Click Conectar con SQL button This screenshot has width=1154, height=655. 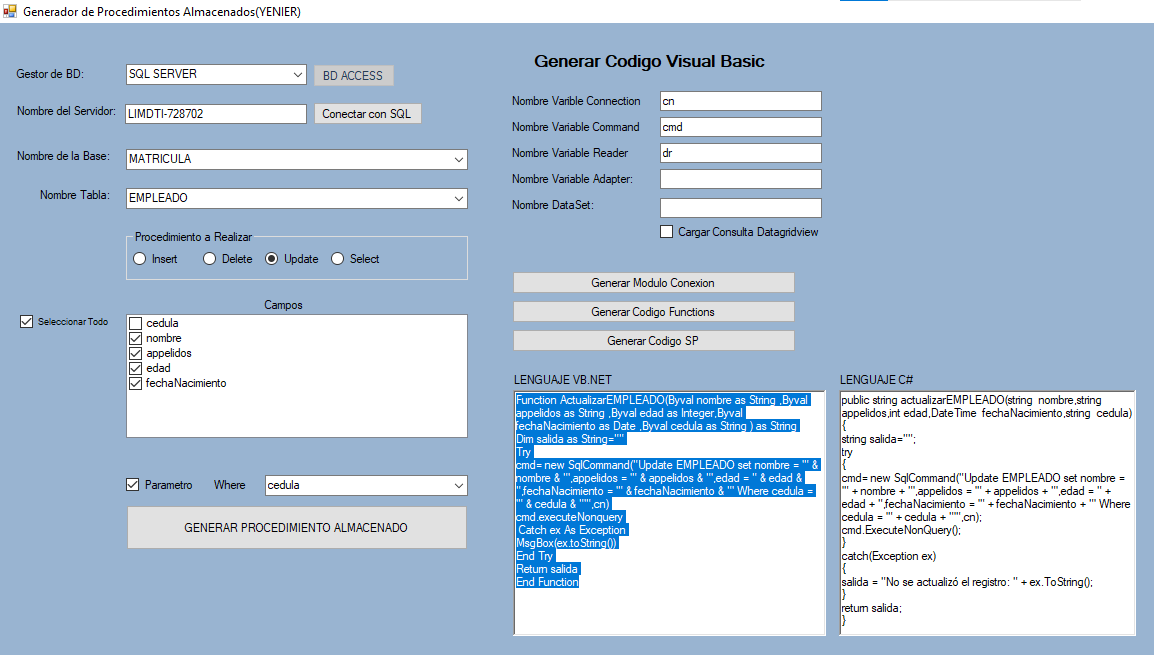367,114
